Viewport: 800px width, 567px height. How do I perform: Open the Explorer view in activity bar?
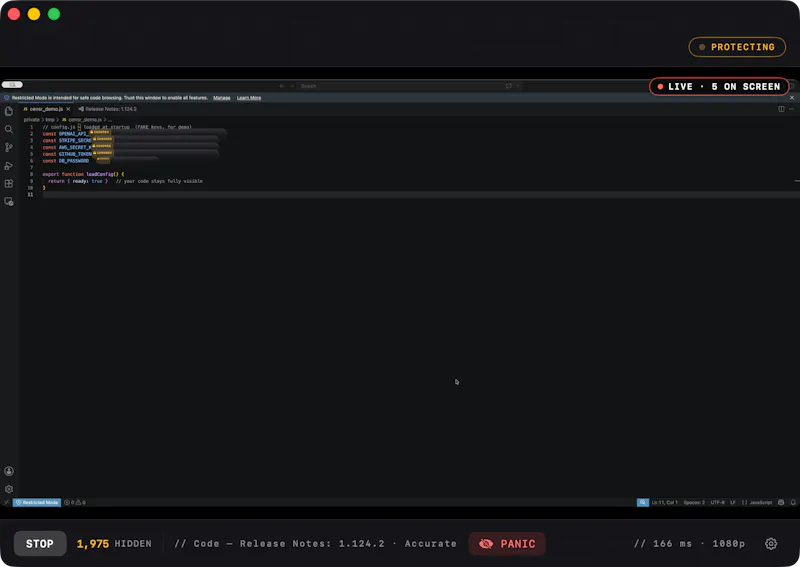point(9,111)
